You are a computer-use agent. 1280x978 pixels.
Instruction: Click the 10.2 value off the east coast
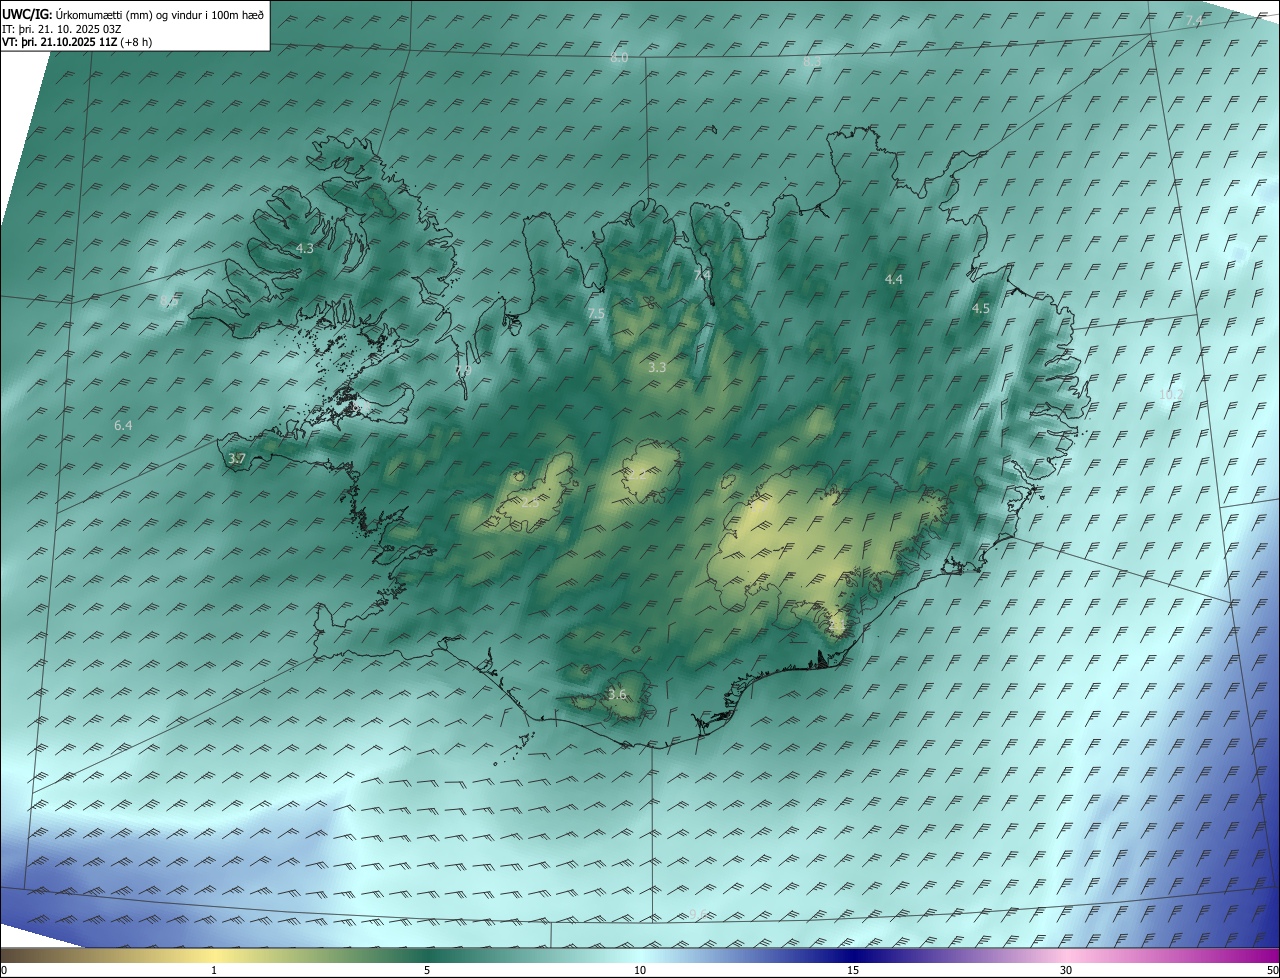[x=1170, y=395]
